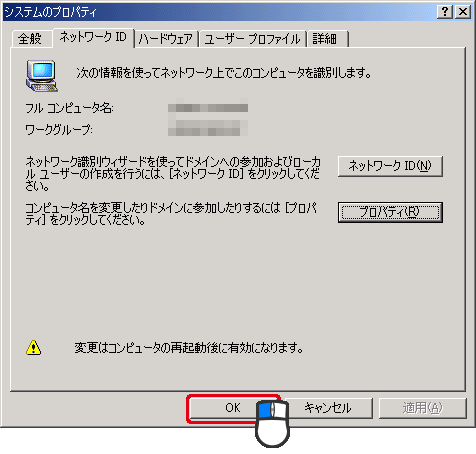Click the システムのプロパティ title bar
The image size is (476, 454).
pos(218,12)
